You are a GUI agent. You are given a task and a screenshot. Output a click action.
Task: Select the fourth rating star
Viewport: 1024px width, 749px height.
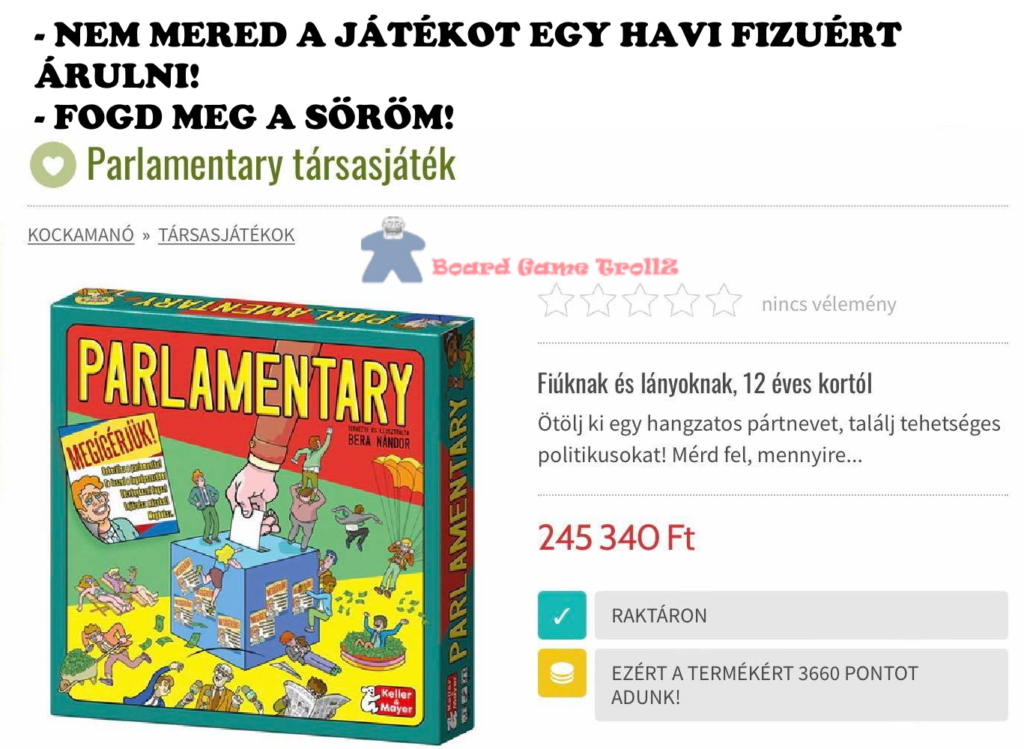point(682,301)
